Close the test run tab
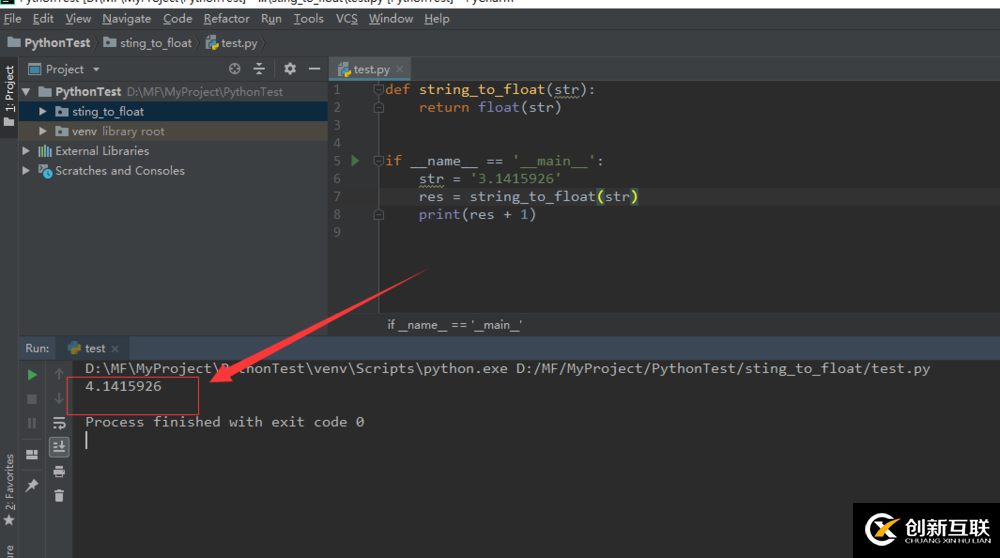Viewport: 1000px width, 558px height. click(115, 348)
